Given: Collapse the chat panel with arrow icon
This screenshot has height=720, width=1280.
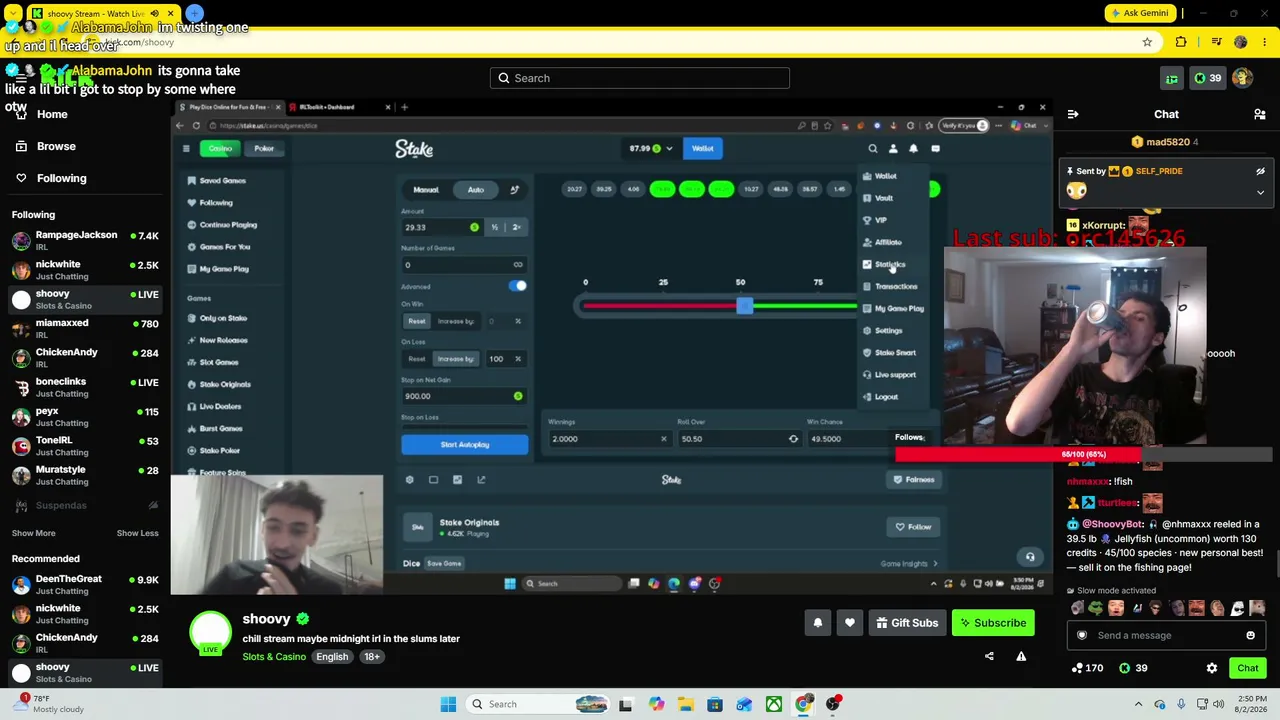Looking at the screenshot, I should 1073,114.
